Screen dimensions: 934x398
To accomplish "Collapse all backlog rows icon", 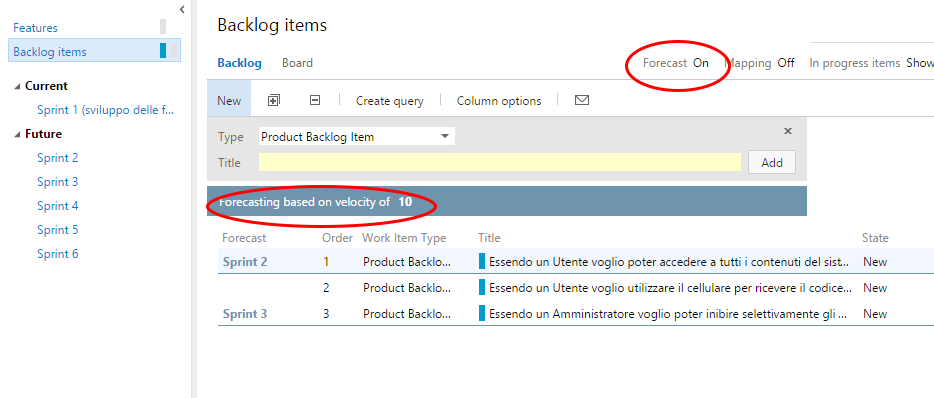I will point(315,100).
